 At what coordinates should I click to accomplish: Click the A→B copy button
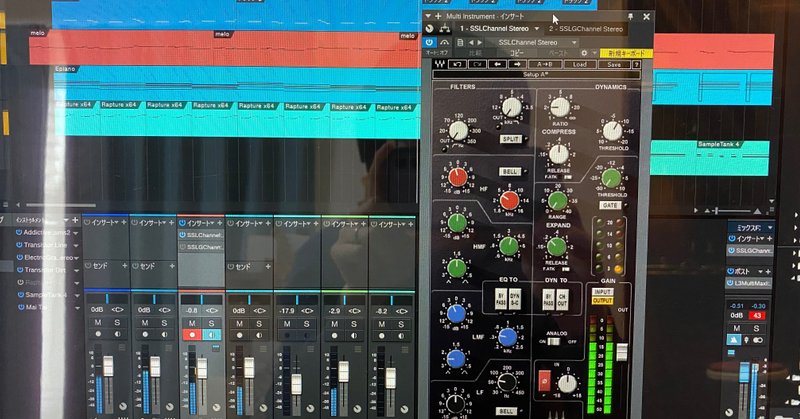[545, 64]
